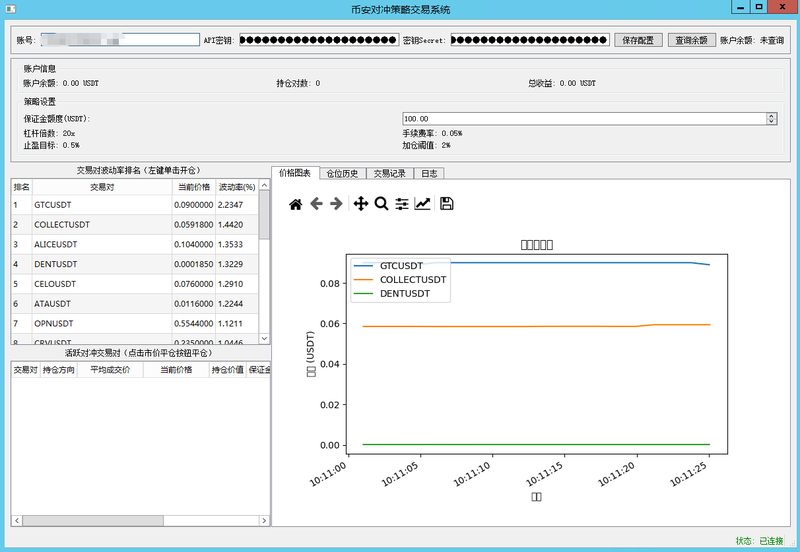Go forward to next chart view
This screenshot has height=552, width=800.
[x=336, y=204]
